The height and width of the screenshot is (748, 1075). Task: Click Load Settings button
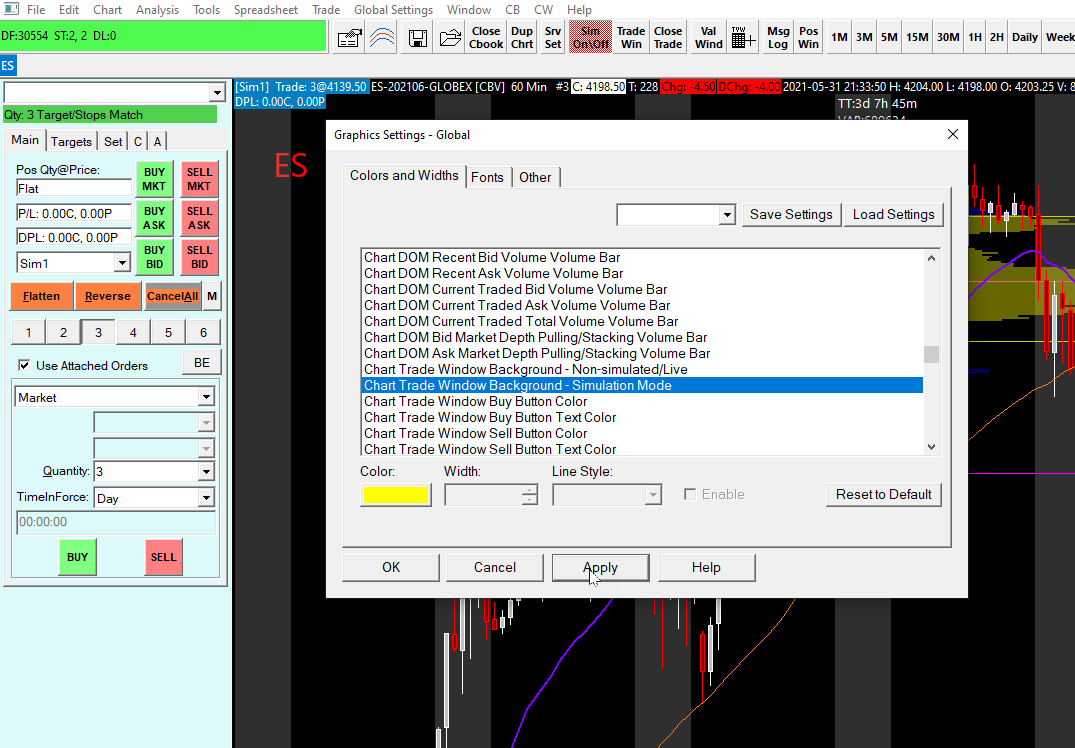[x=893, y=215]
